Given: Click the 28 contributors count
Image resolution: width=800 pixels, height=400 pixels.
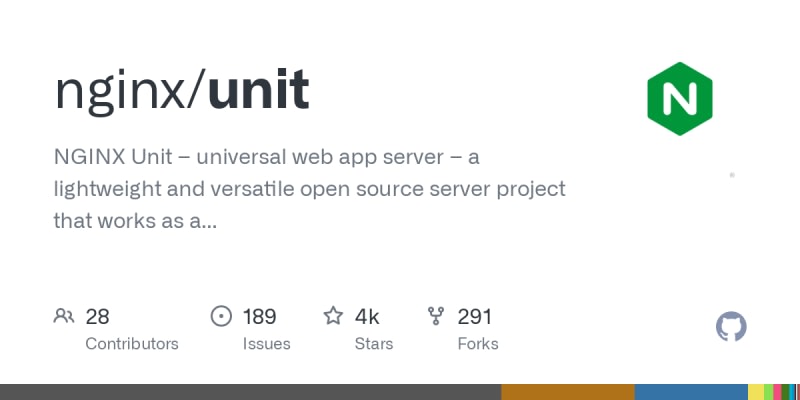Looking at the screenshot, I should tap(97, 317).
